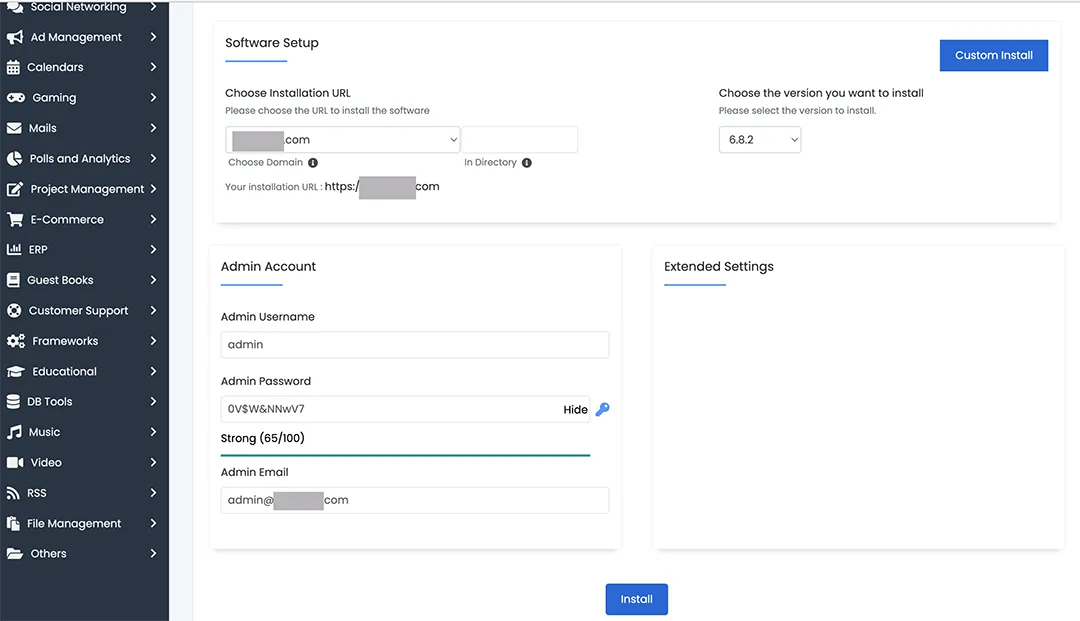Click the Video camera icon
Viewport: 1080px width, 621px height.
[x=15, y=463]
